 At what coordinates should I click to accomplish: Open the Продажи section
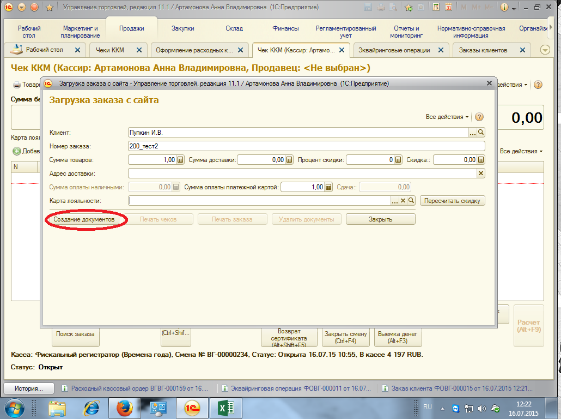(132, 28)
